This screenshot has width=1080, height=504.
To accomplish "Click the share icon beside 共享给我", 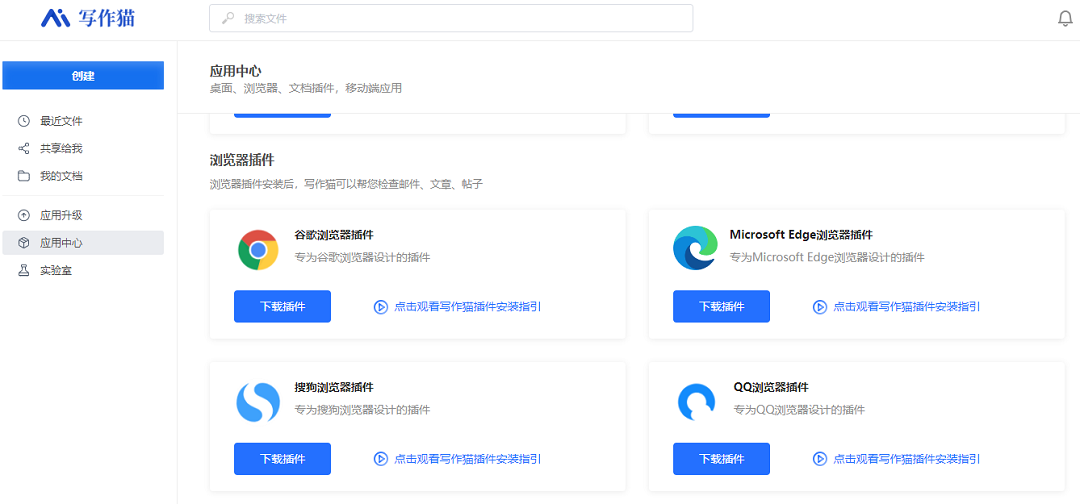I will 24,149.
